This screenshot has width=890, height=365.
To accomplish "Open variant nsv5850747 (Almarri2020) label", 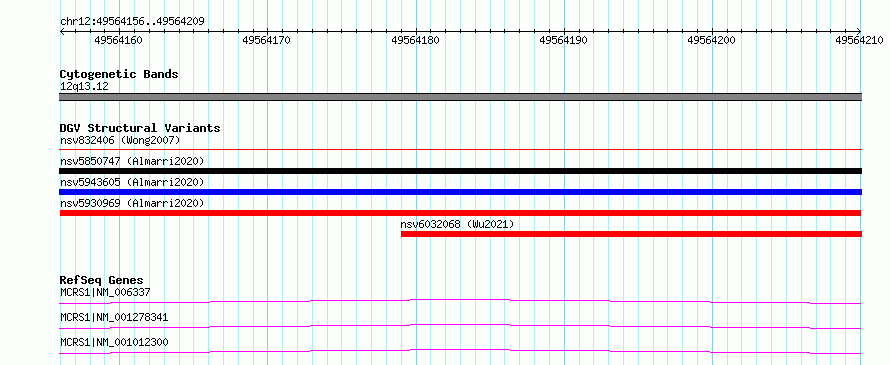I will tap(132, 161).
